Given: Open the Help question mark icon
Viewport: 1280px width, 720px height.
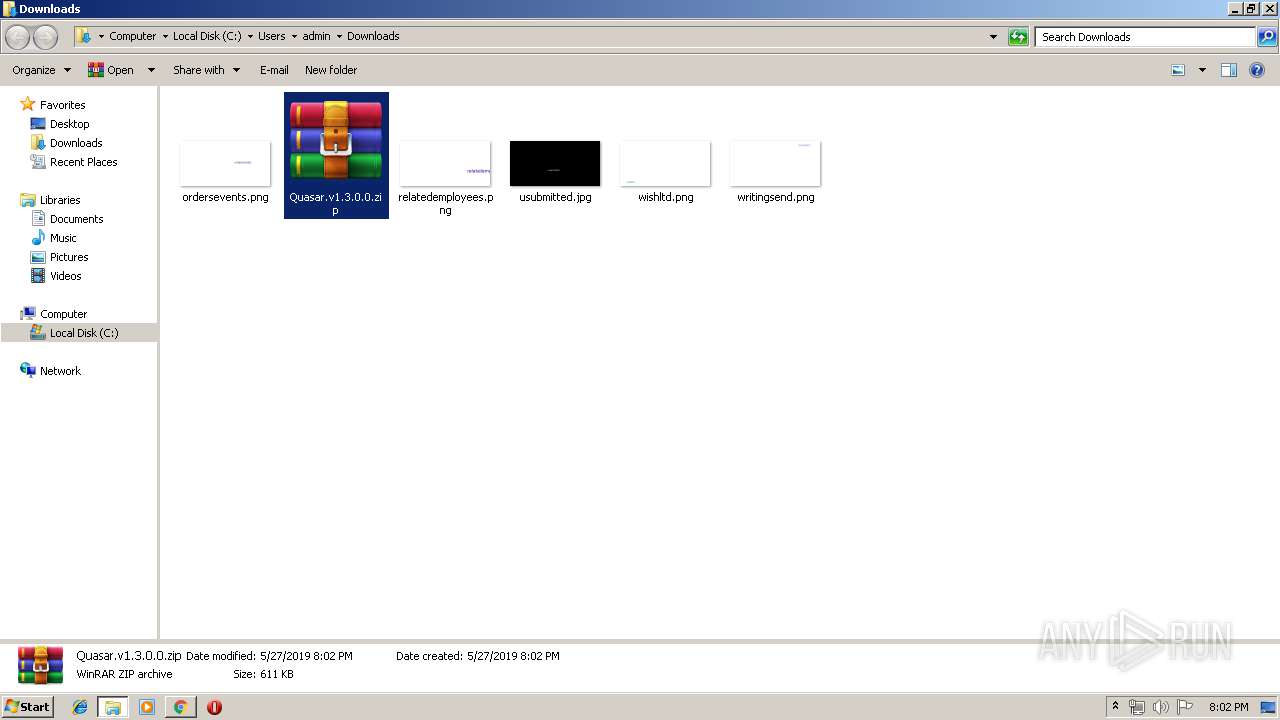Looking at the screenshot, I should 1258,70.
